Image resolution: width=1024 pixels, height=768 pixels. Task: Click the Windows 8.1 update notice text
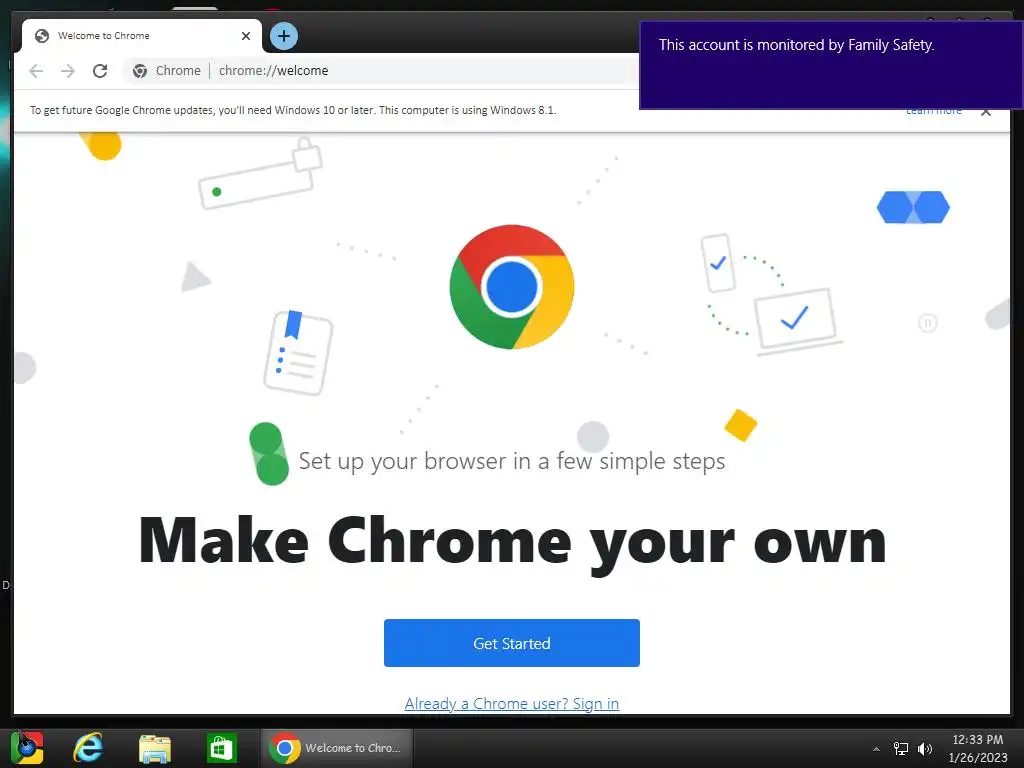293,110
